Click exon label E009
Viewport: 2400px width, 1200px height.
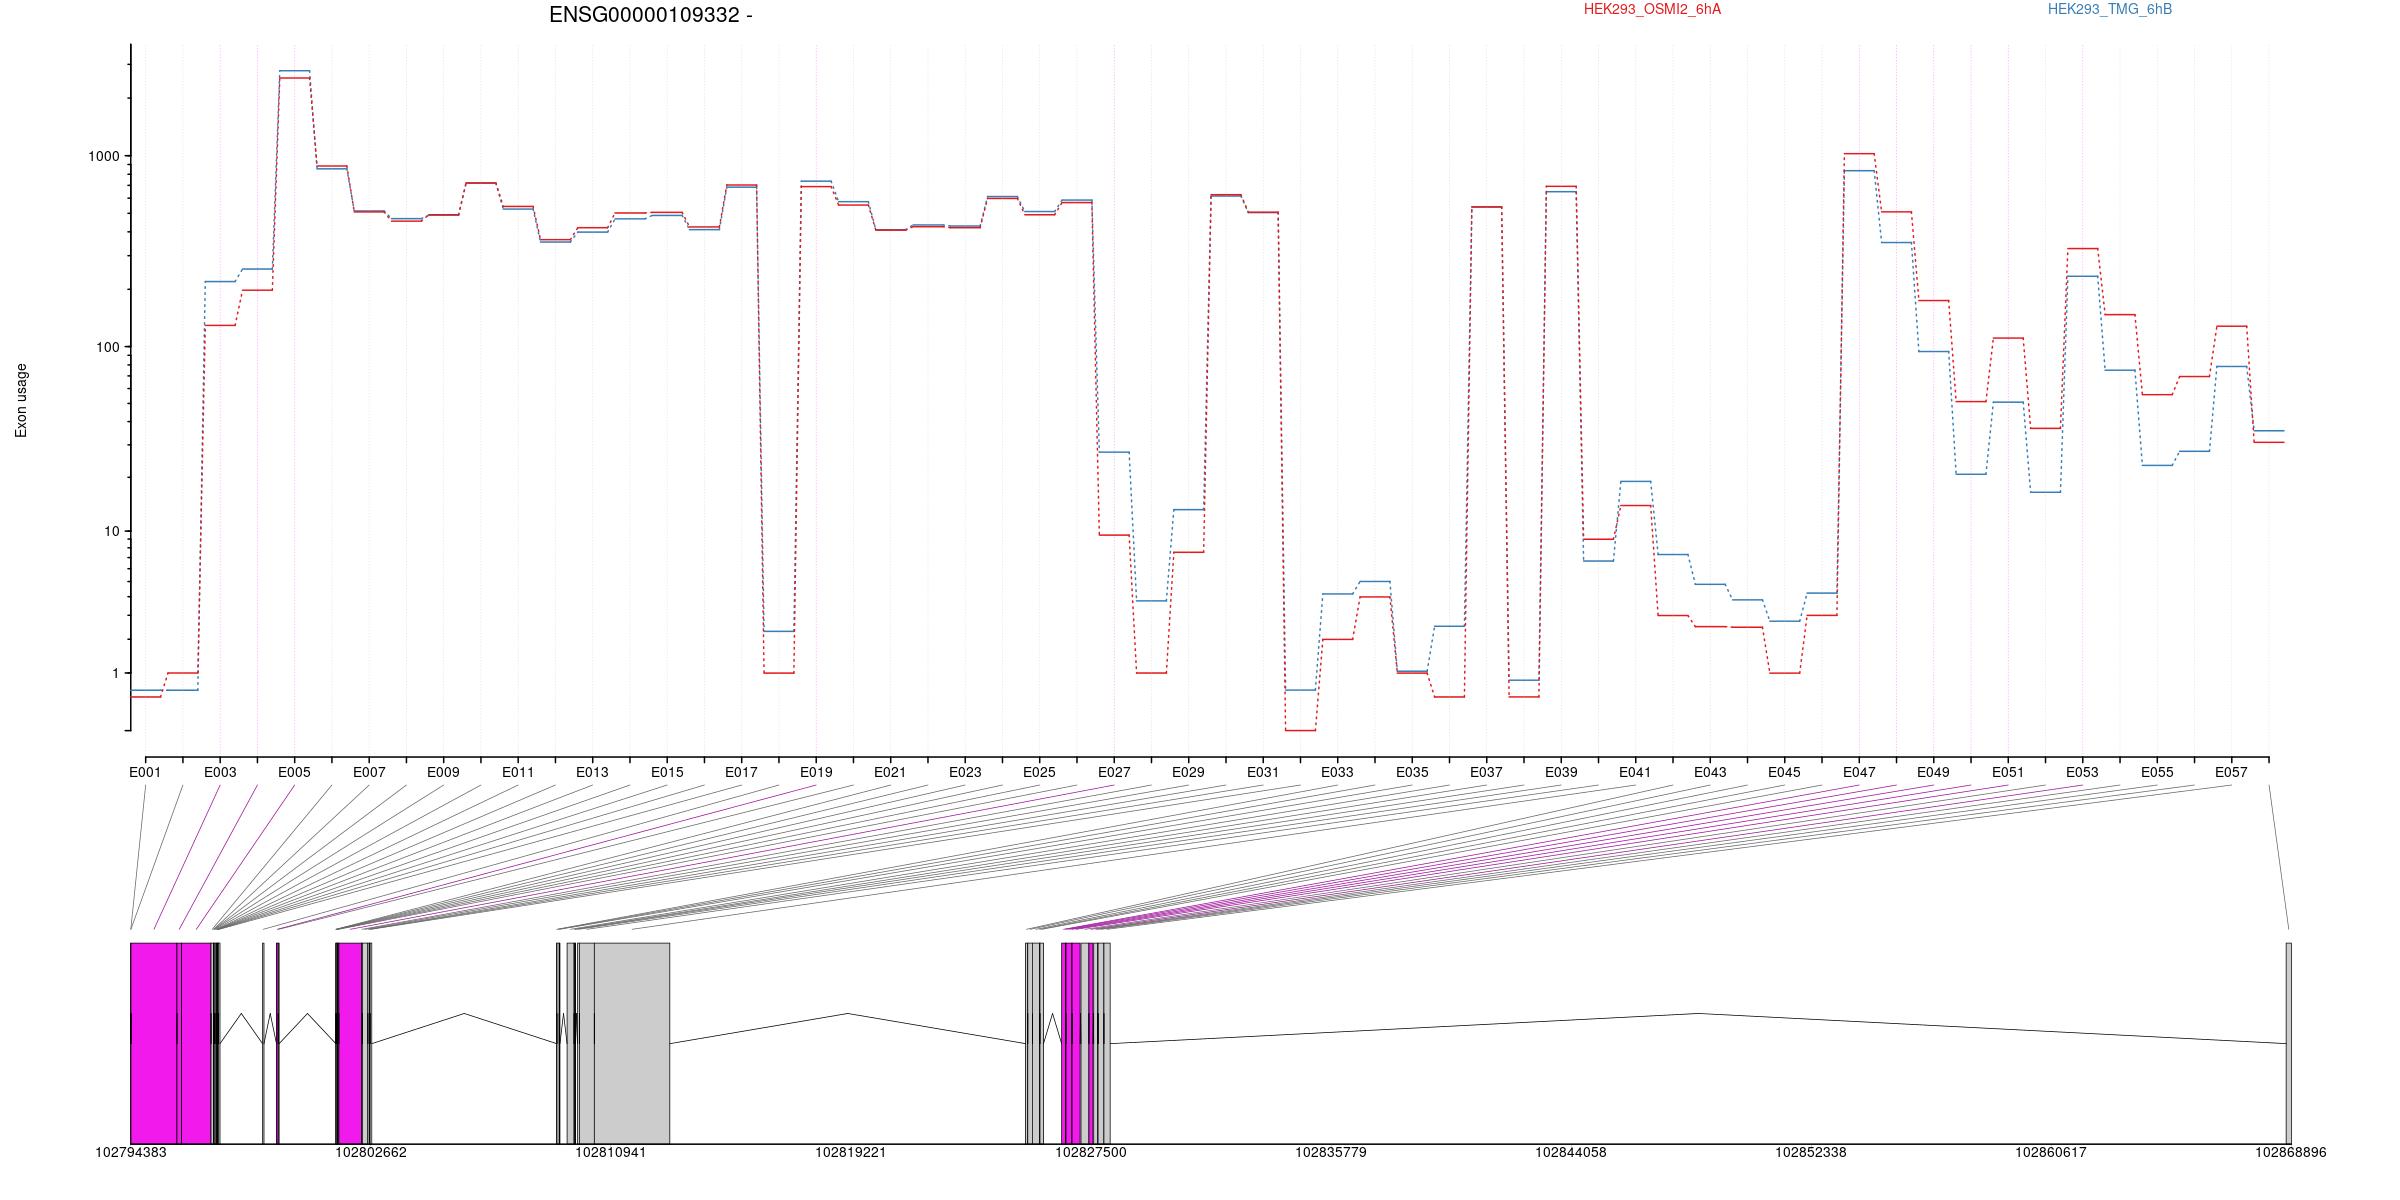pyautogui.click(x=443, y=772)
